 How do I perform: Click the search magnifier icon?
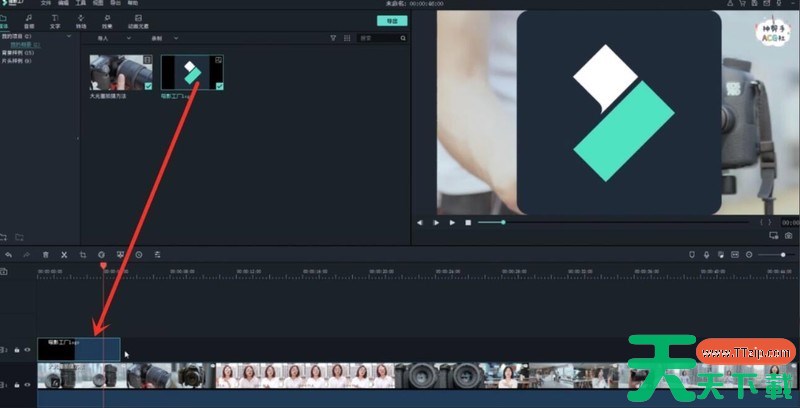click(x=403, y=38)
